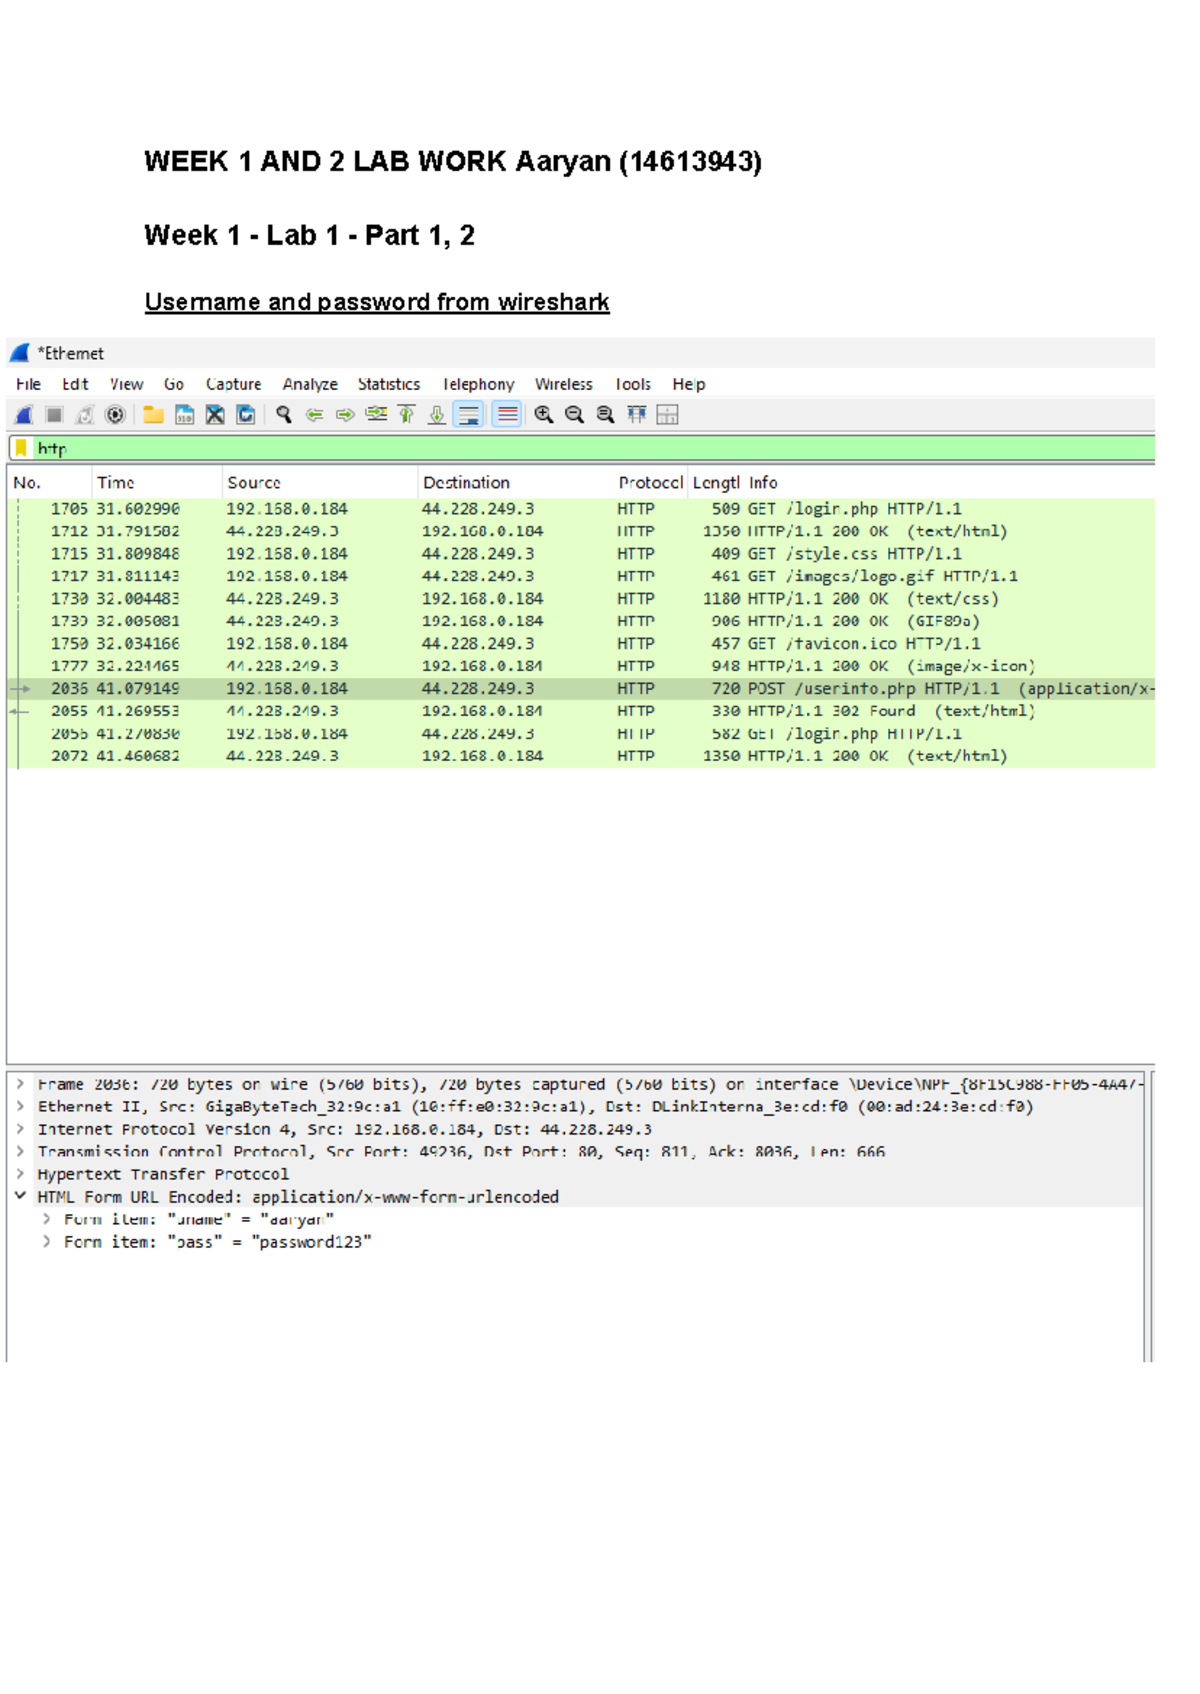
Task: Select packet 2035 POST /userinfo.php
Action: click(581, 689)
